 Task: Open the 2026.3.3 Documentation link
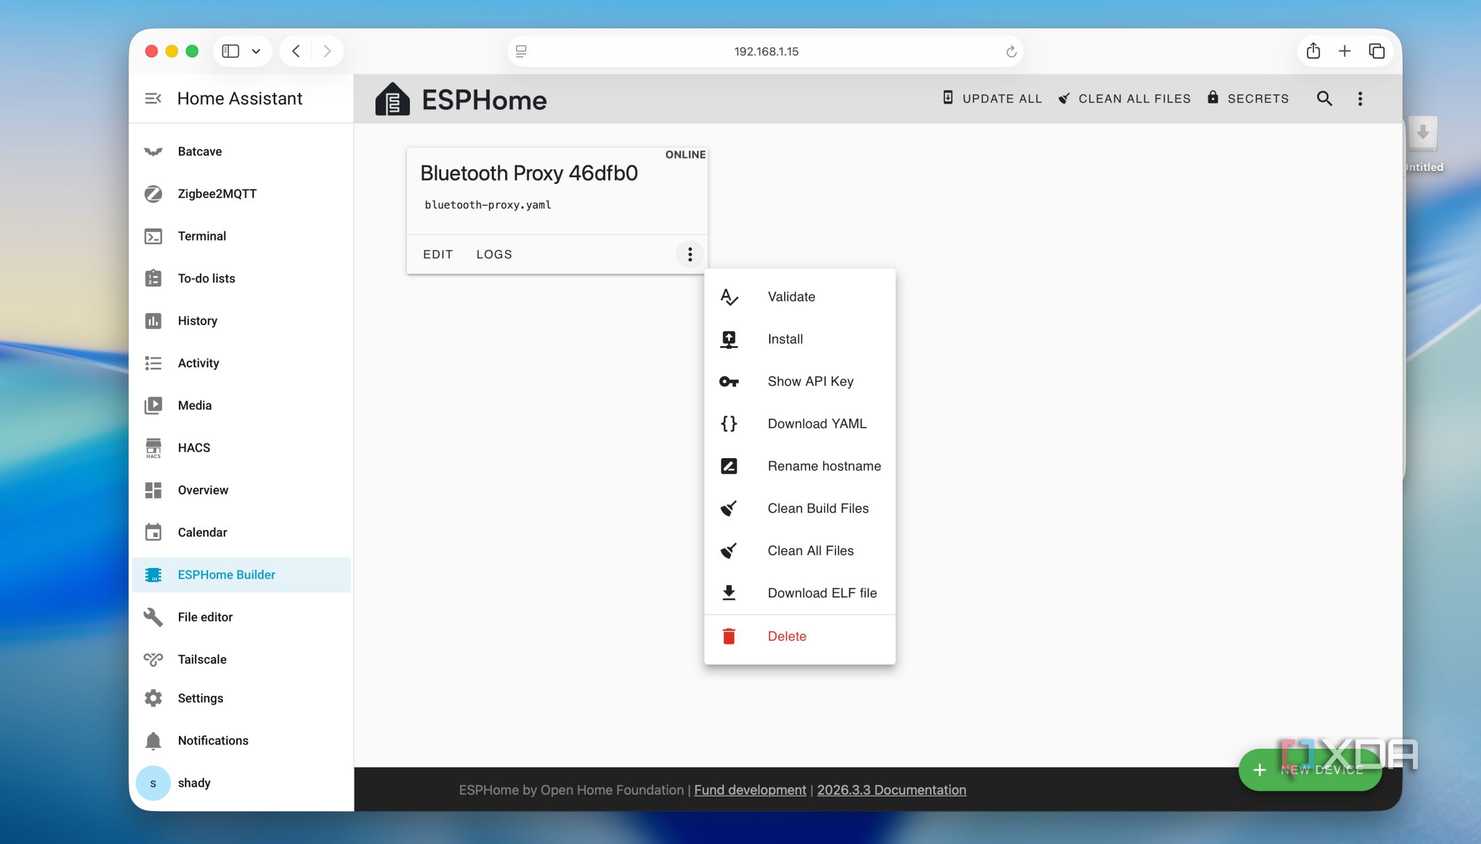[892, 790]
